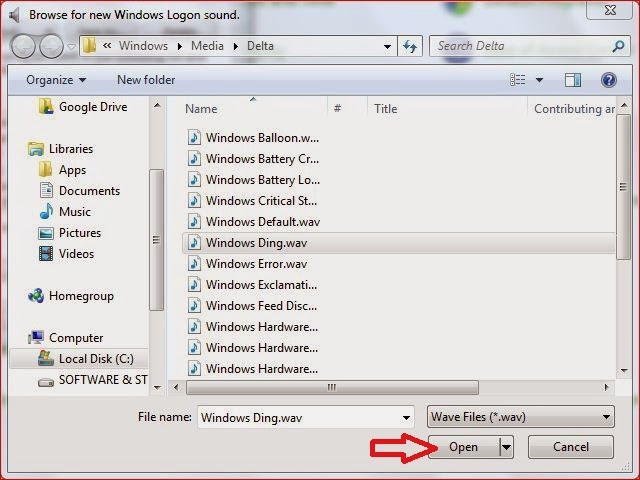Click the horizontal scrollbar right arrow
The image size is (640, 480).
click(x=607, y=387)
